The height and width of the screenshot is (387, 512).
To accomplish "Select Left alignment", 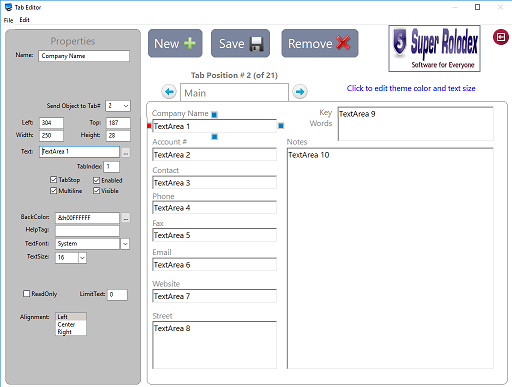I will coord(71,317).
